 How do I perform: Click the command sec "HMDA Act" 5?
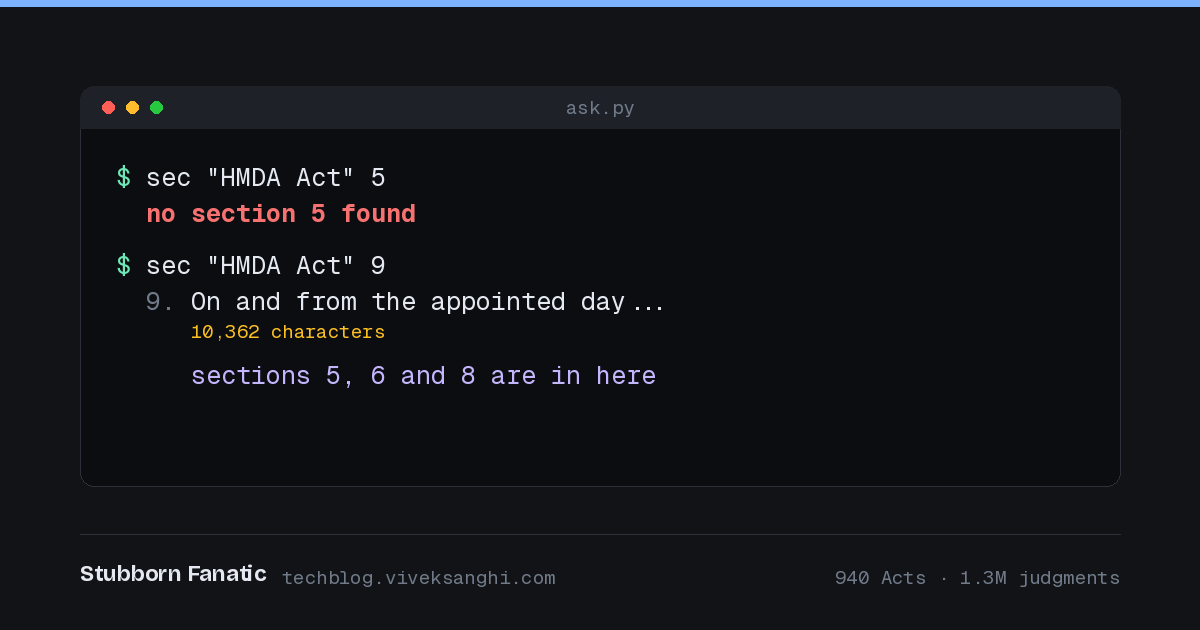[x=266, y=178]
